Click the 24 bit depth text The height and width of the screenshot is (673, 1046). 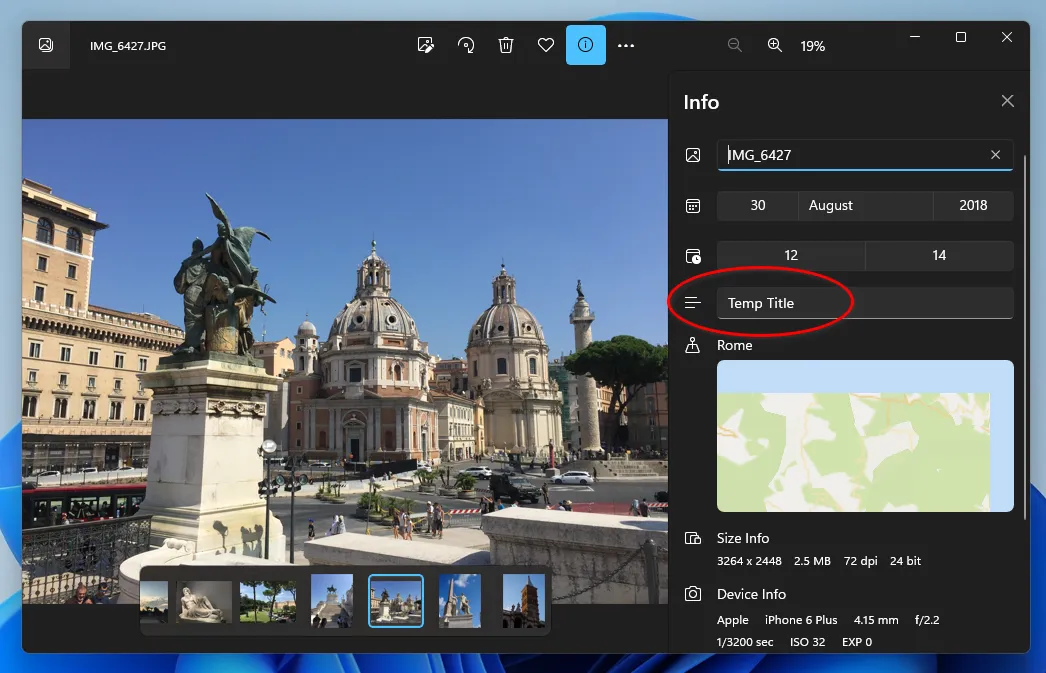tap(905, 561)
